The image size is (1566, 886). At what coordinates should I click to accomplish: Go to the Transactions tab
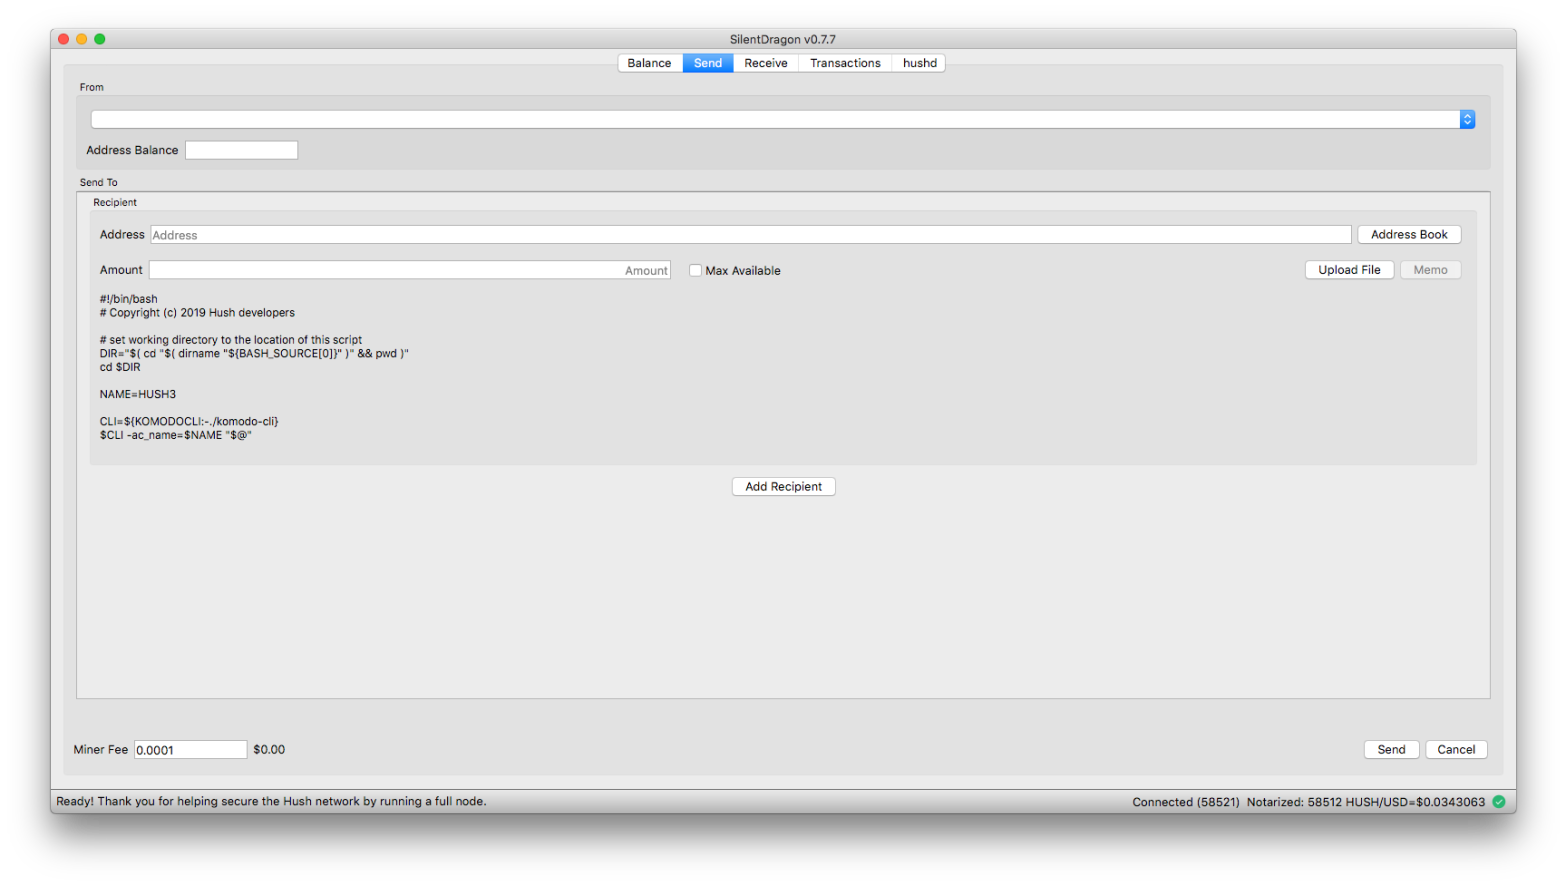[x=845, y=63]
